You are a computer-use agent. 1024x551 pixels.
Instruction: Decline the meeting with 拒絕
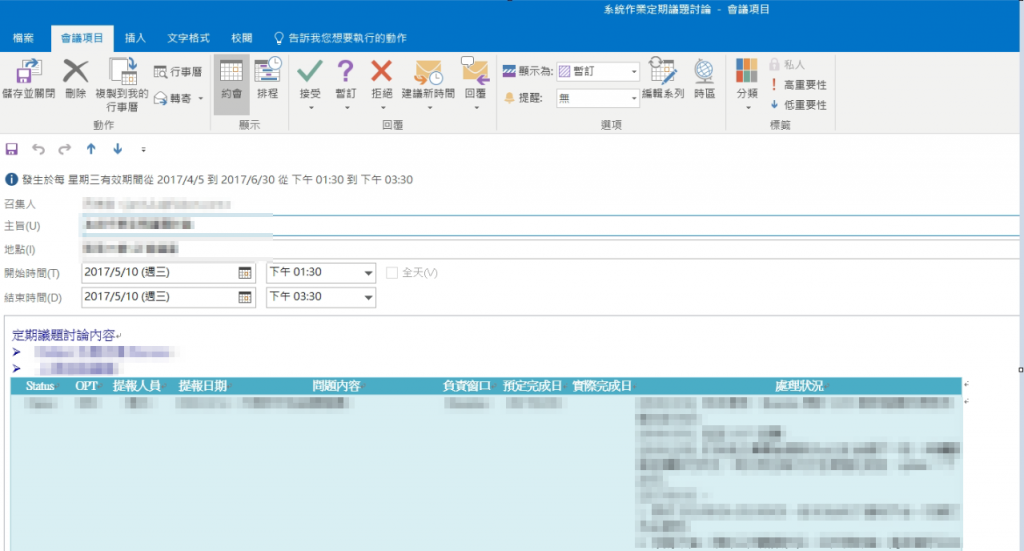381,71
